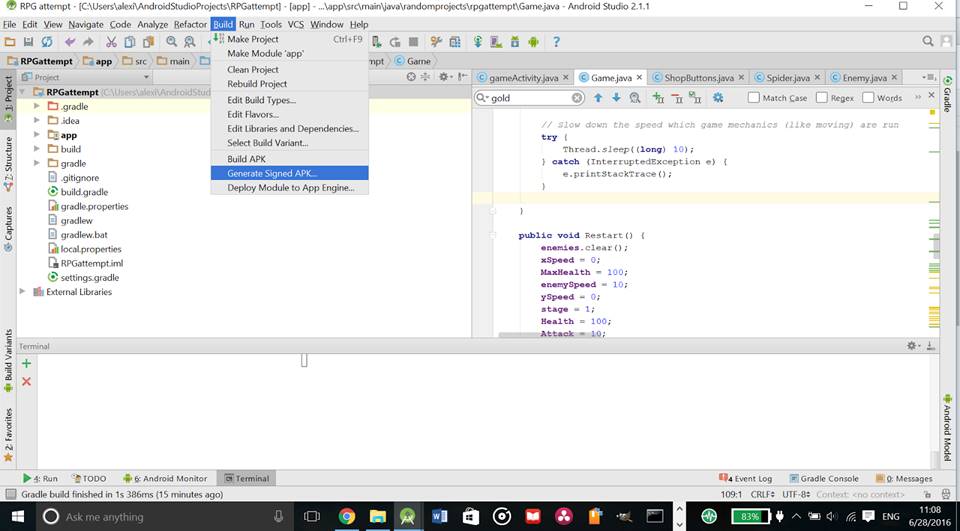Open the TODO tool window
This screenshot has width=960, height=531.
point(89,478)
